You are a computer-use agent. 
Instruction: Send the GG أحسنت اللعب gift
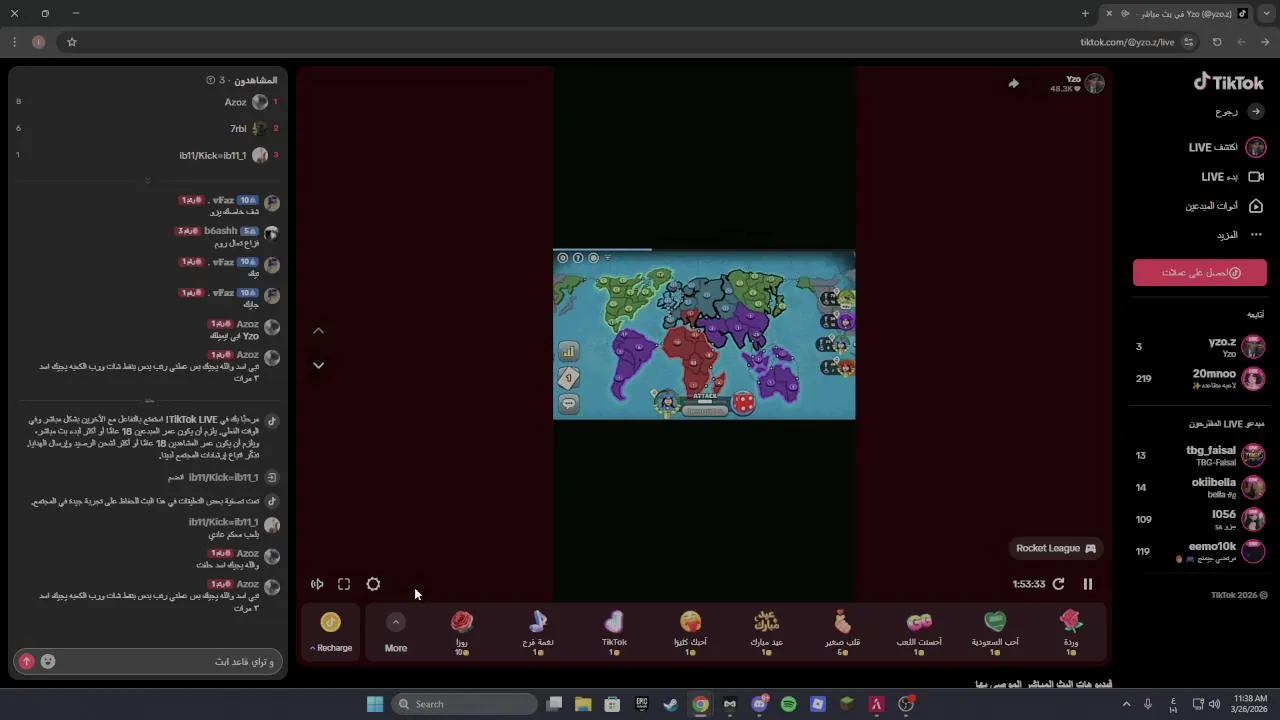(x=919, y=633)
